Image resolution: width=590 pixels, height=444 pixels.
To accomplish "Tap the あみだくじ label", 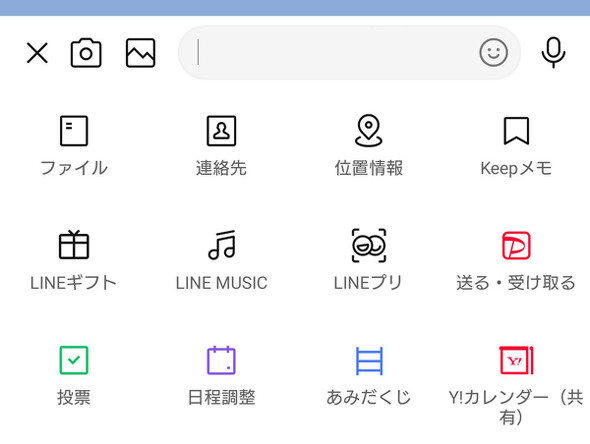I will pos(369,397).
